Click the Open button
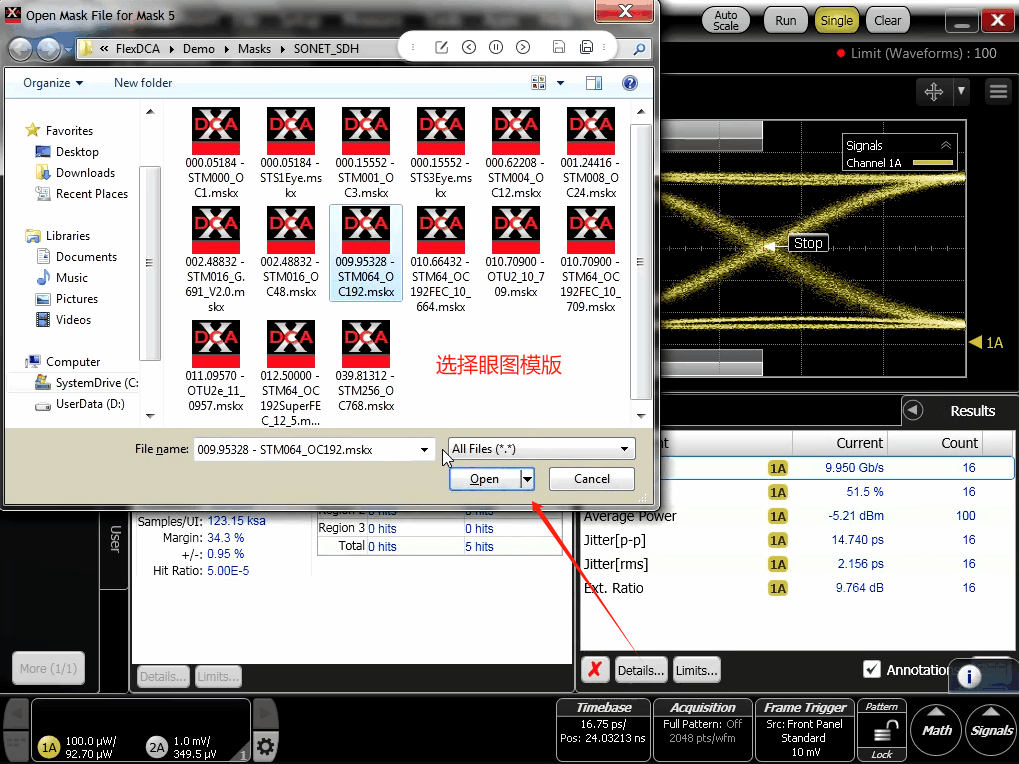This screenshot has height=764, width=1019. (484, 479)
